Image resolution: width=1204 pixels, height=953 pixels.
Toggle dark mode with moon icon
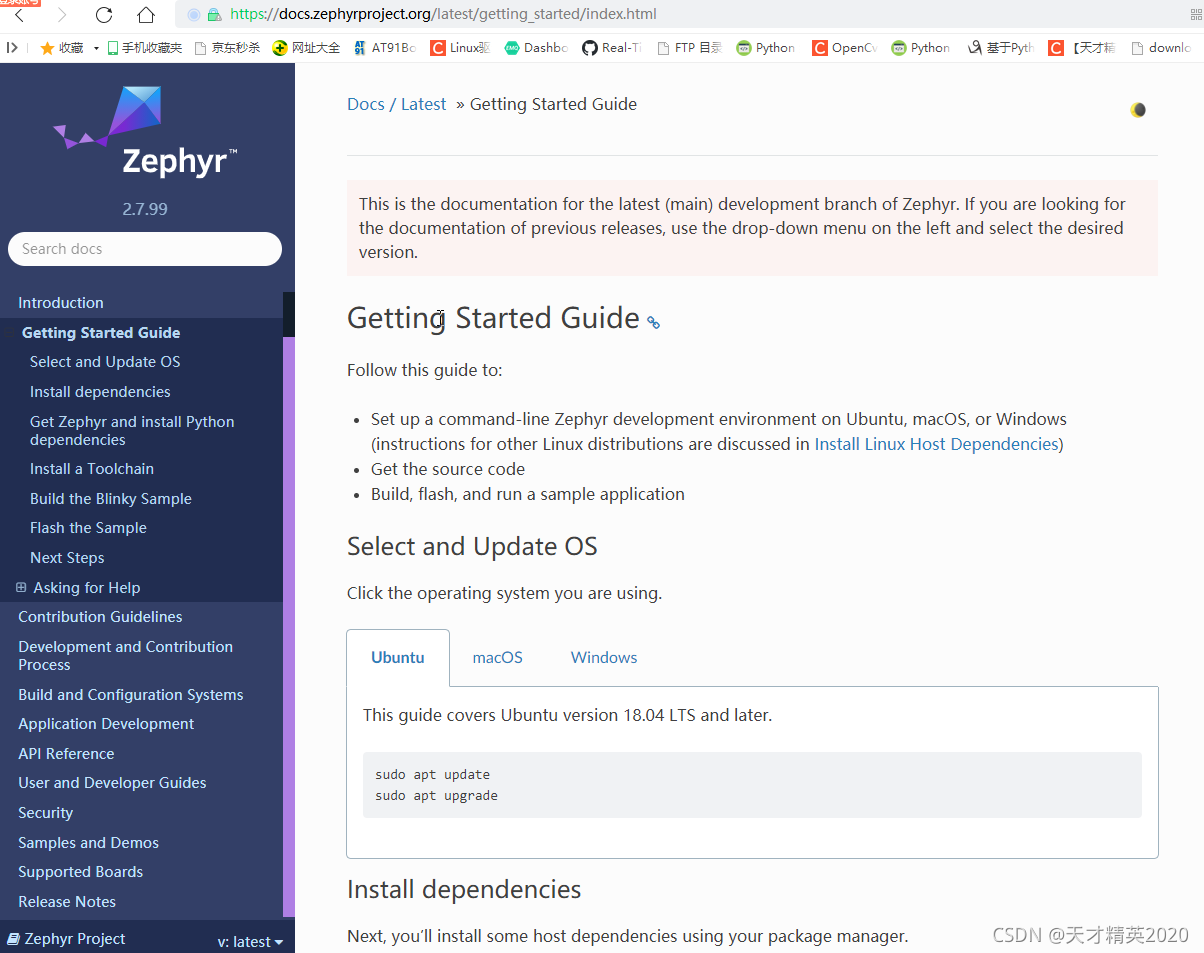(x=1138, y=110)
